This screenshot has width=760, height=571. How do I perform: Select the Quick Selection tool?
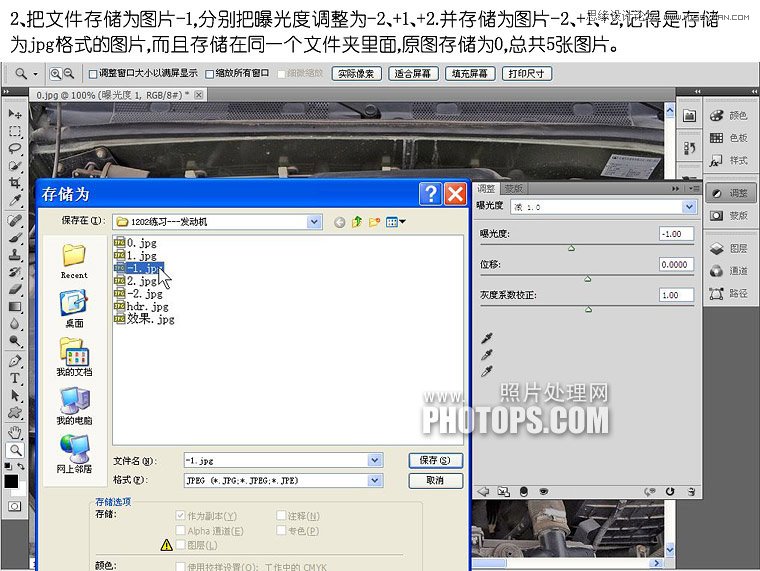[x=15, y=166]
